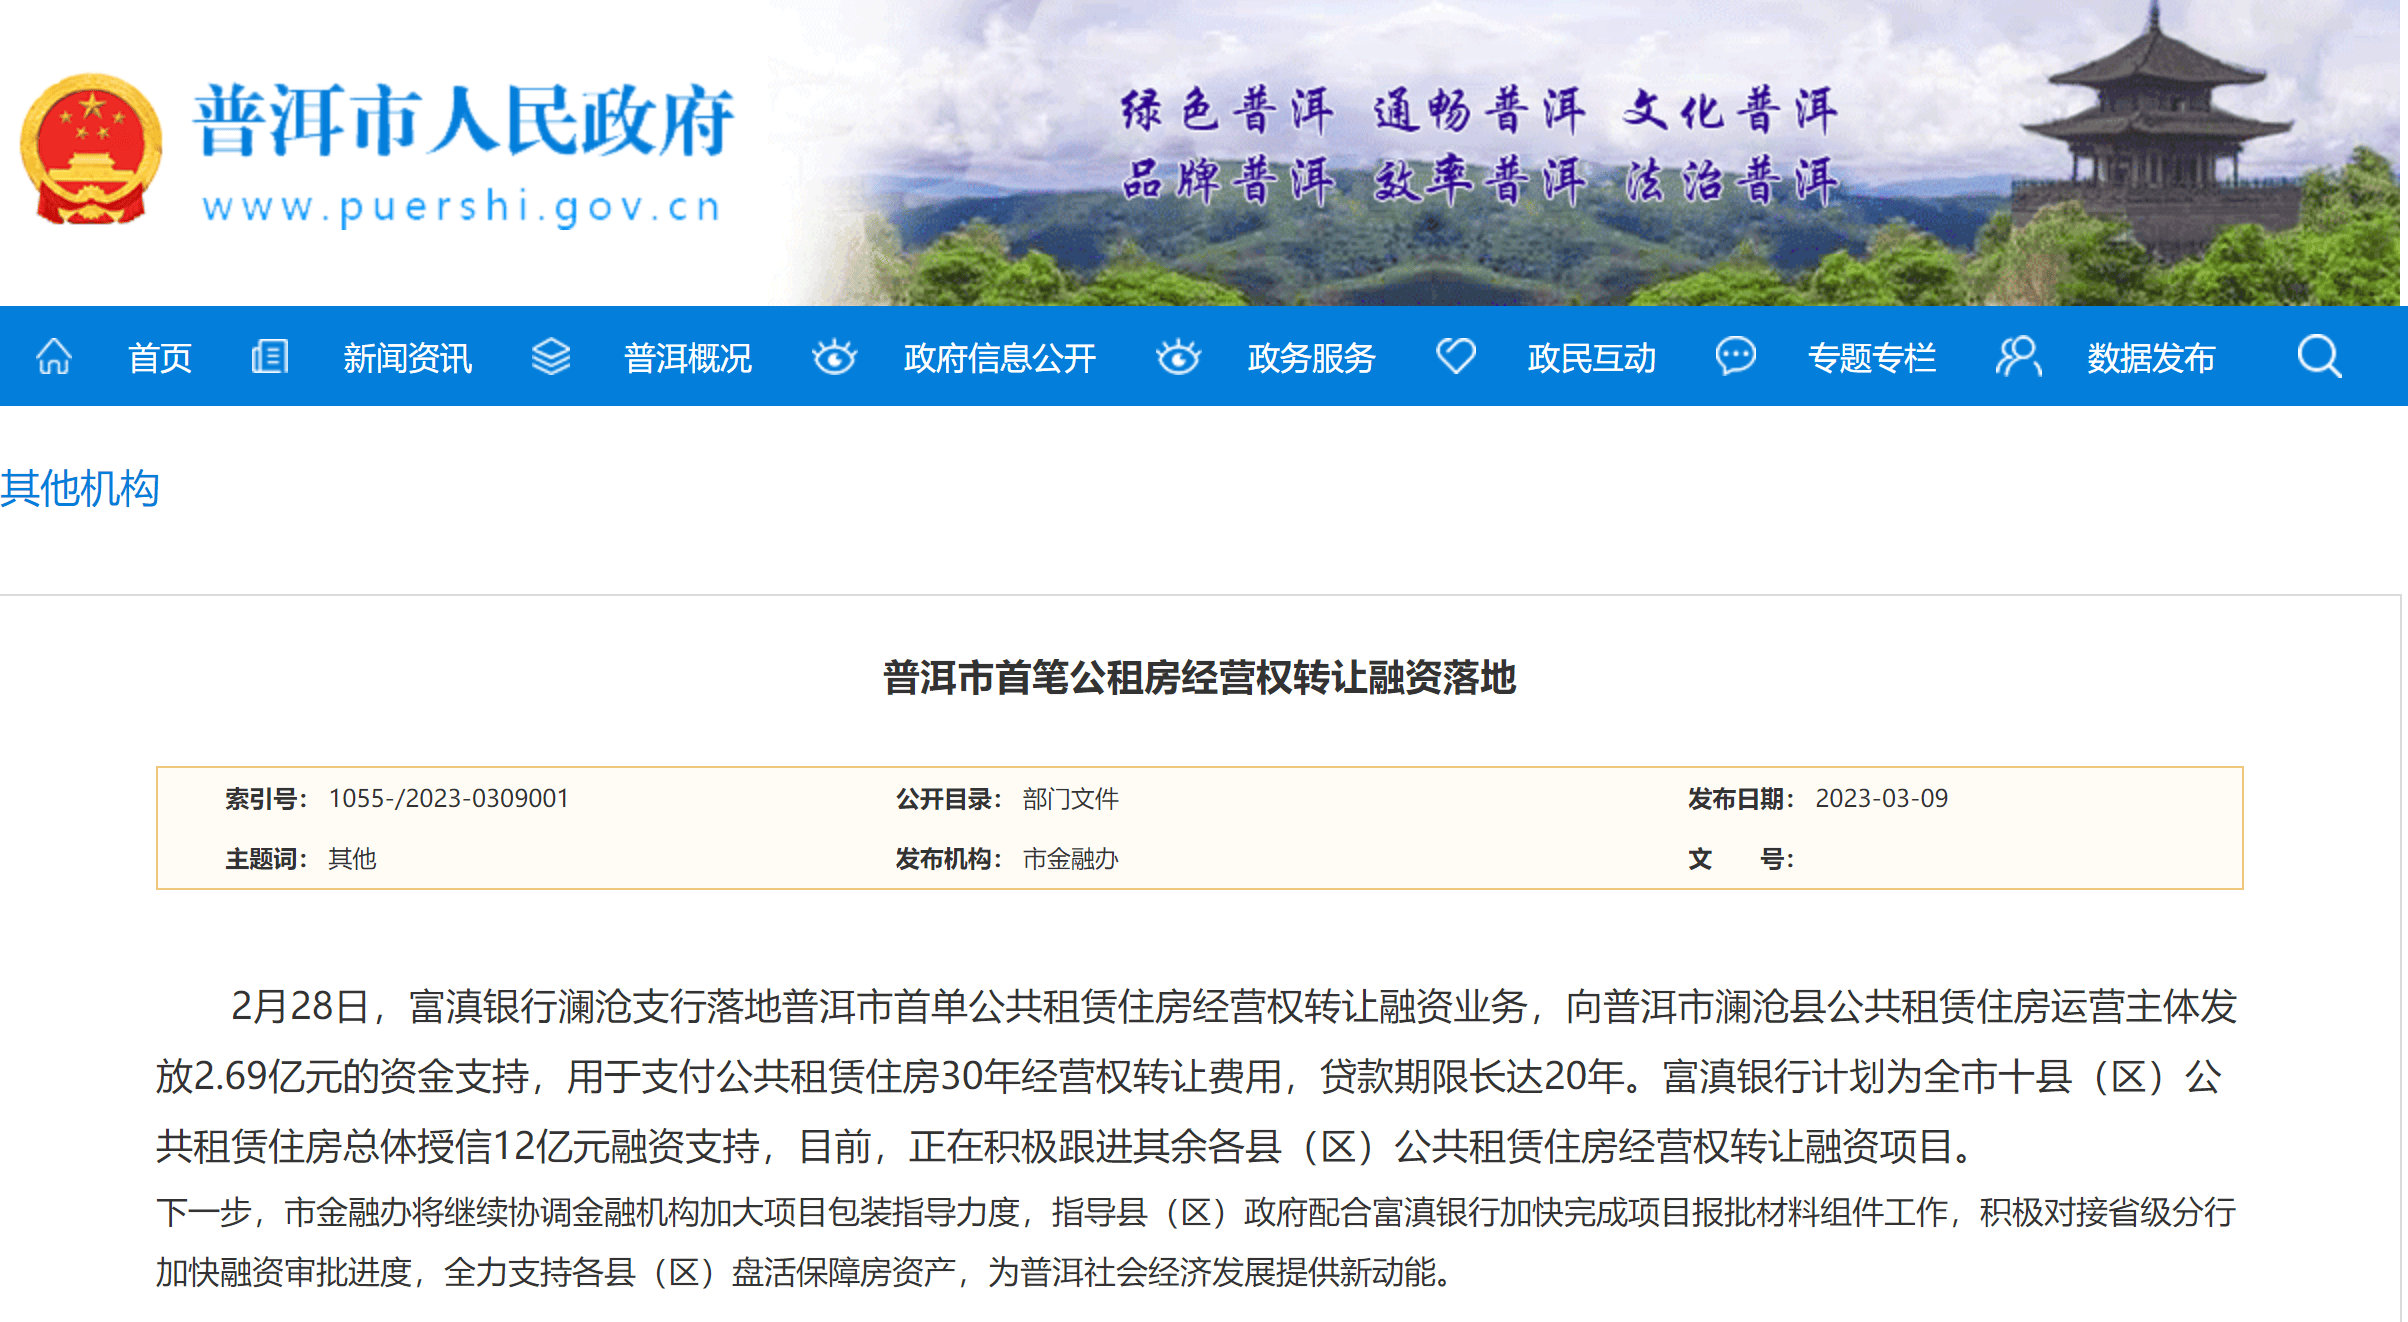Click the heart icon in navbar
Viewport: 2408px width, 1322px height.
(x=1456, y=355)
